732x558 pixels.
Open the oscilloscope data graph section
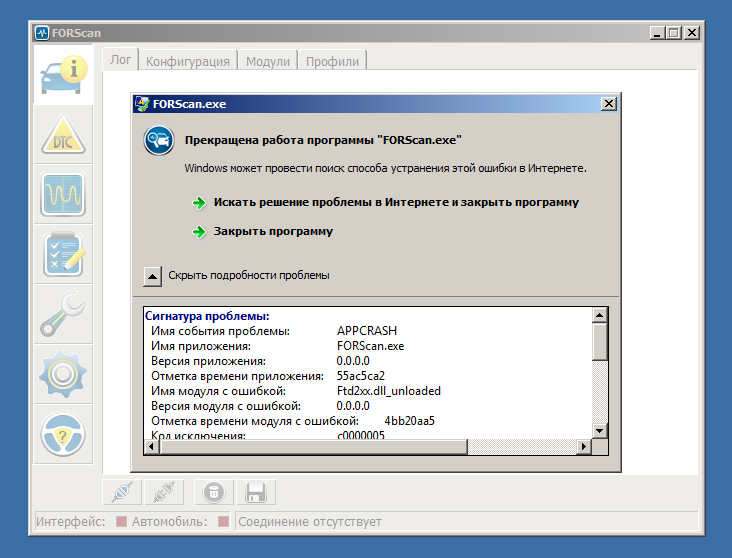(x=63, y=194)
